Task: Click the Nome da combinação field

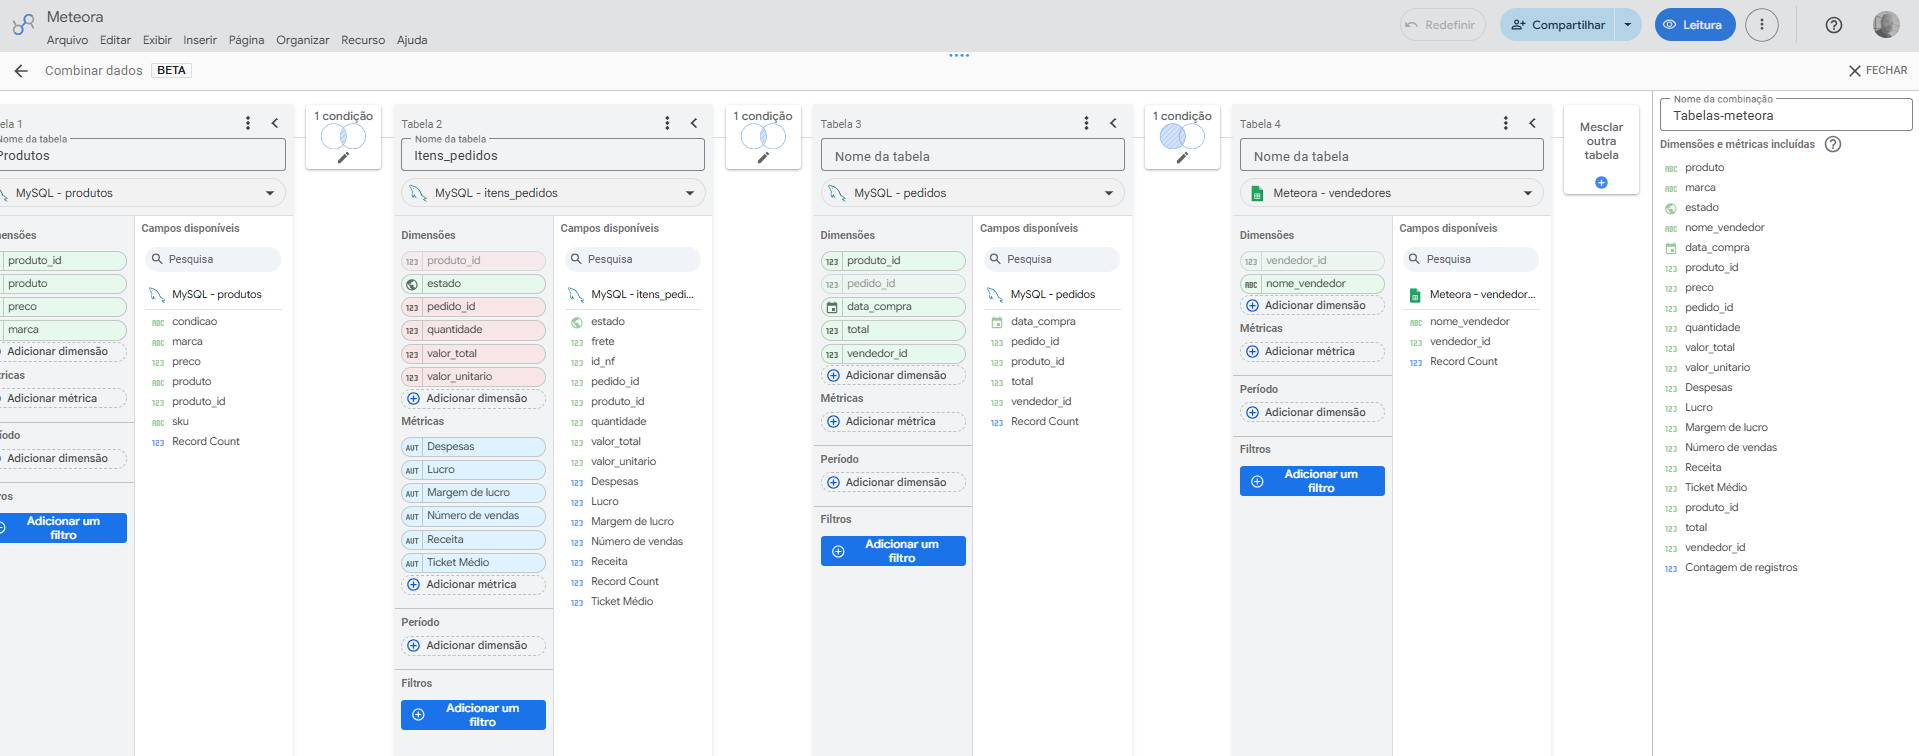Action: [x=1786, y=114]
